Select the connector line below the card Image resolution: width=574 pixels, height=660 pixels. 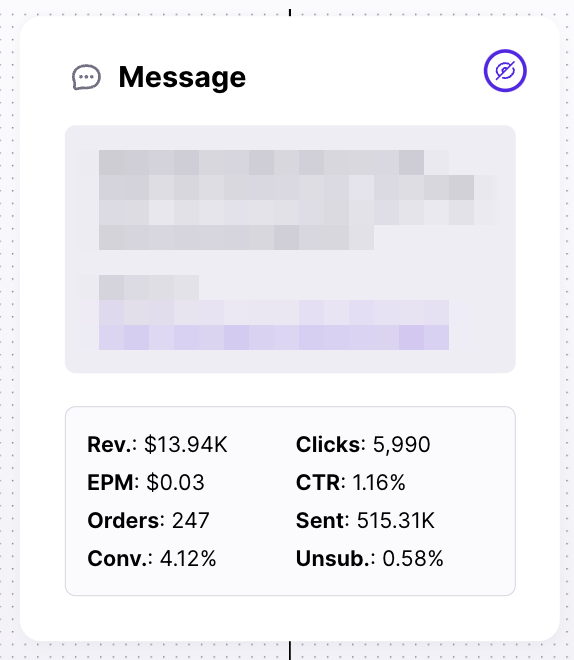[x=290, y=651]
